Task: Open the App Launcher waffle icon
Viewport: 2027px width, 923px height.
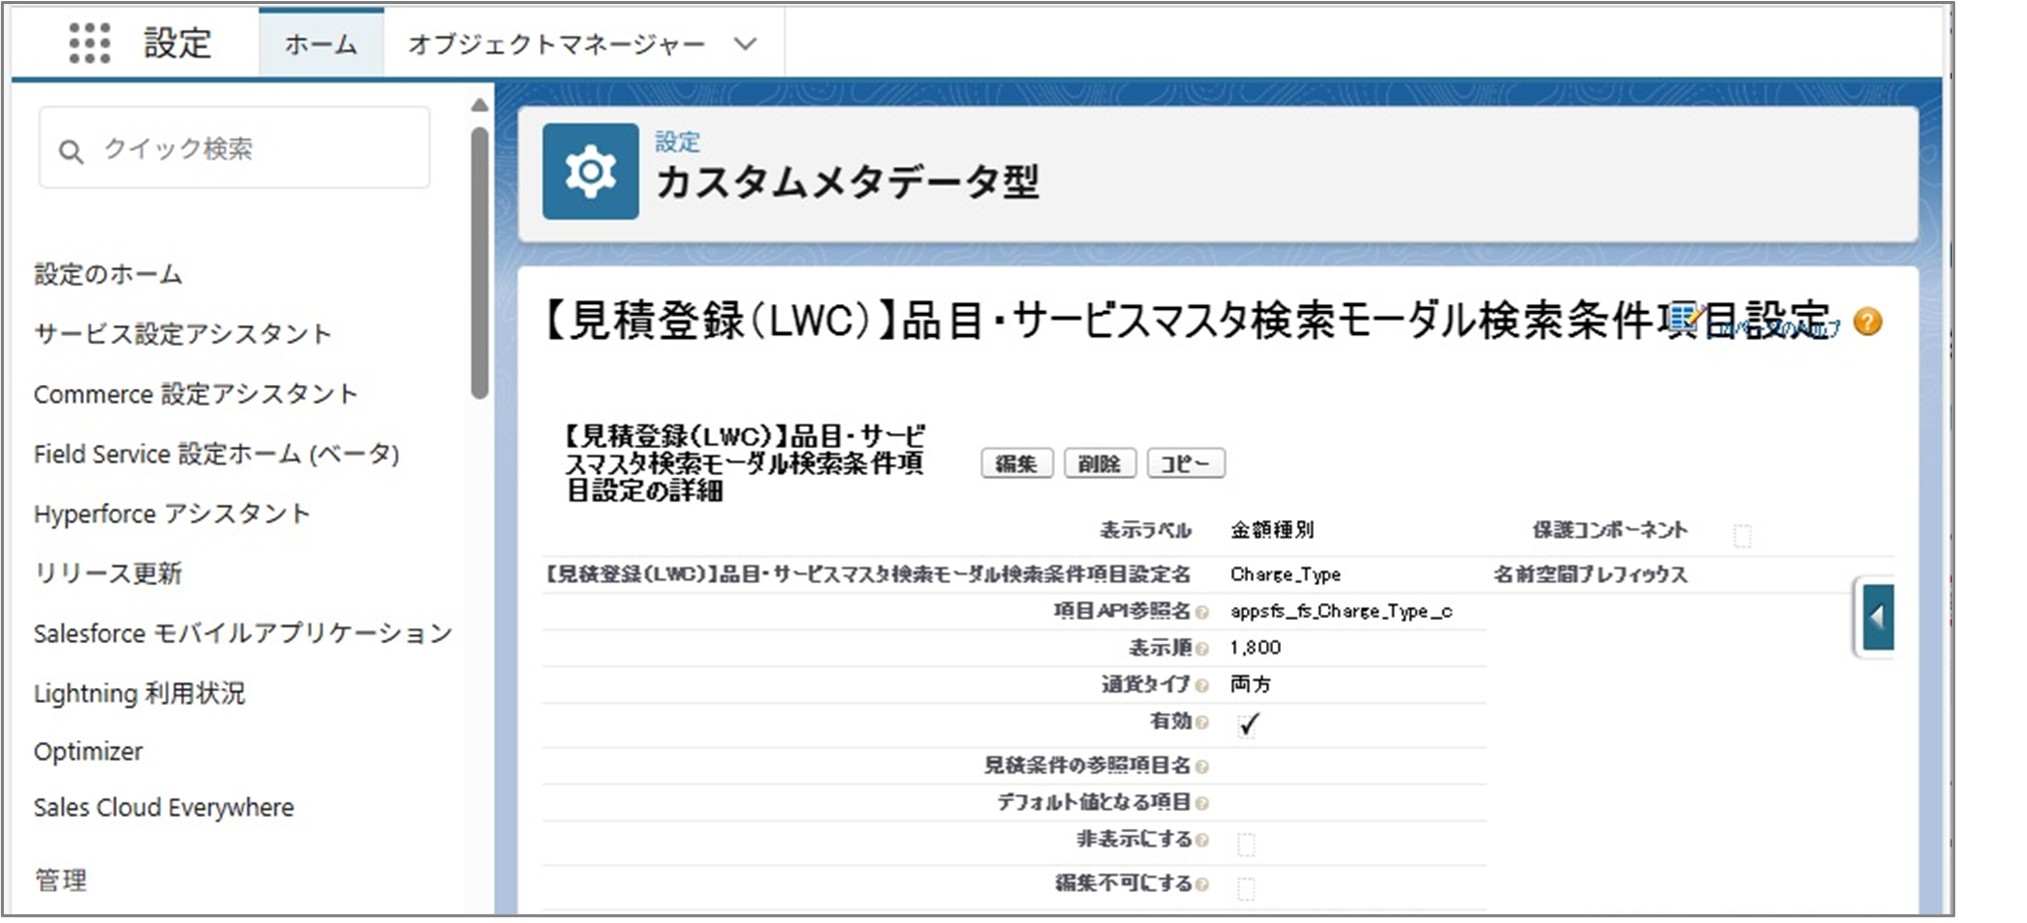Action: coord(91,42)
